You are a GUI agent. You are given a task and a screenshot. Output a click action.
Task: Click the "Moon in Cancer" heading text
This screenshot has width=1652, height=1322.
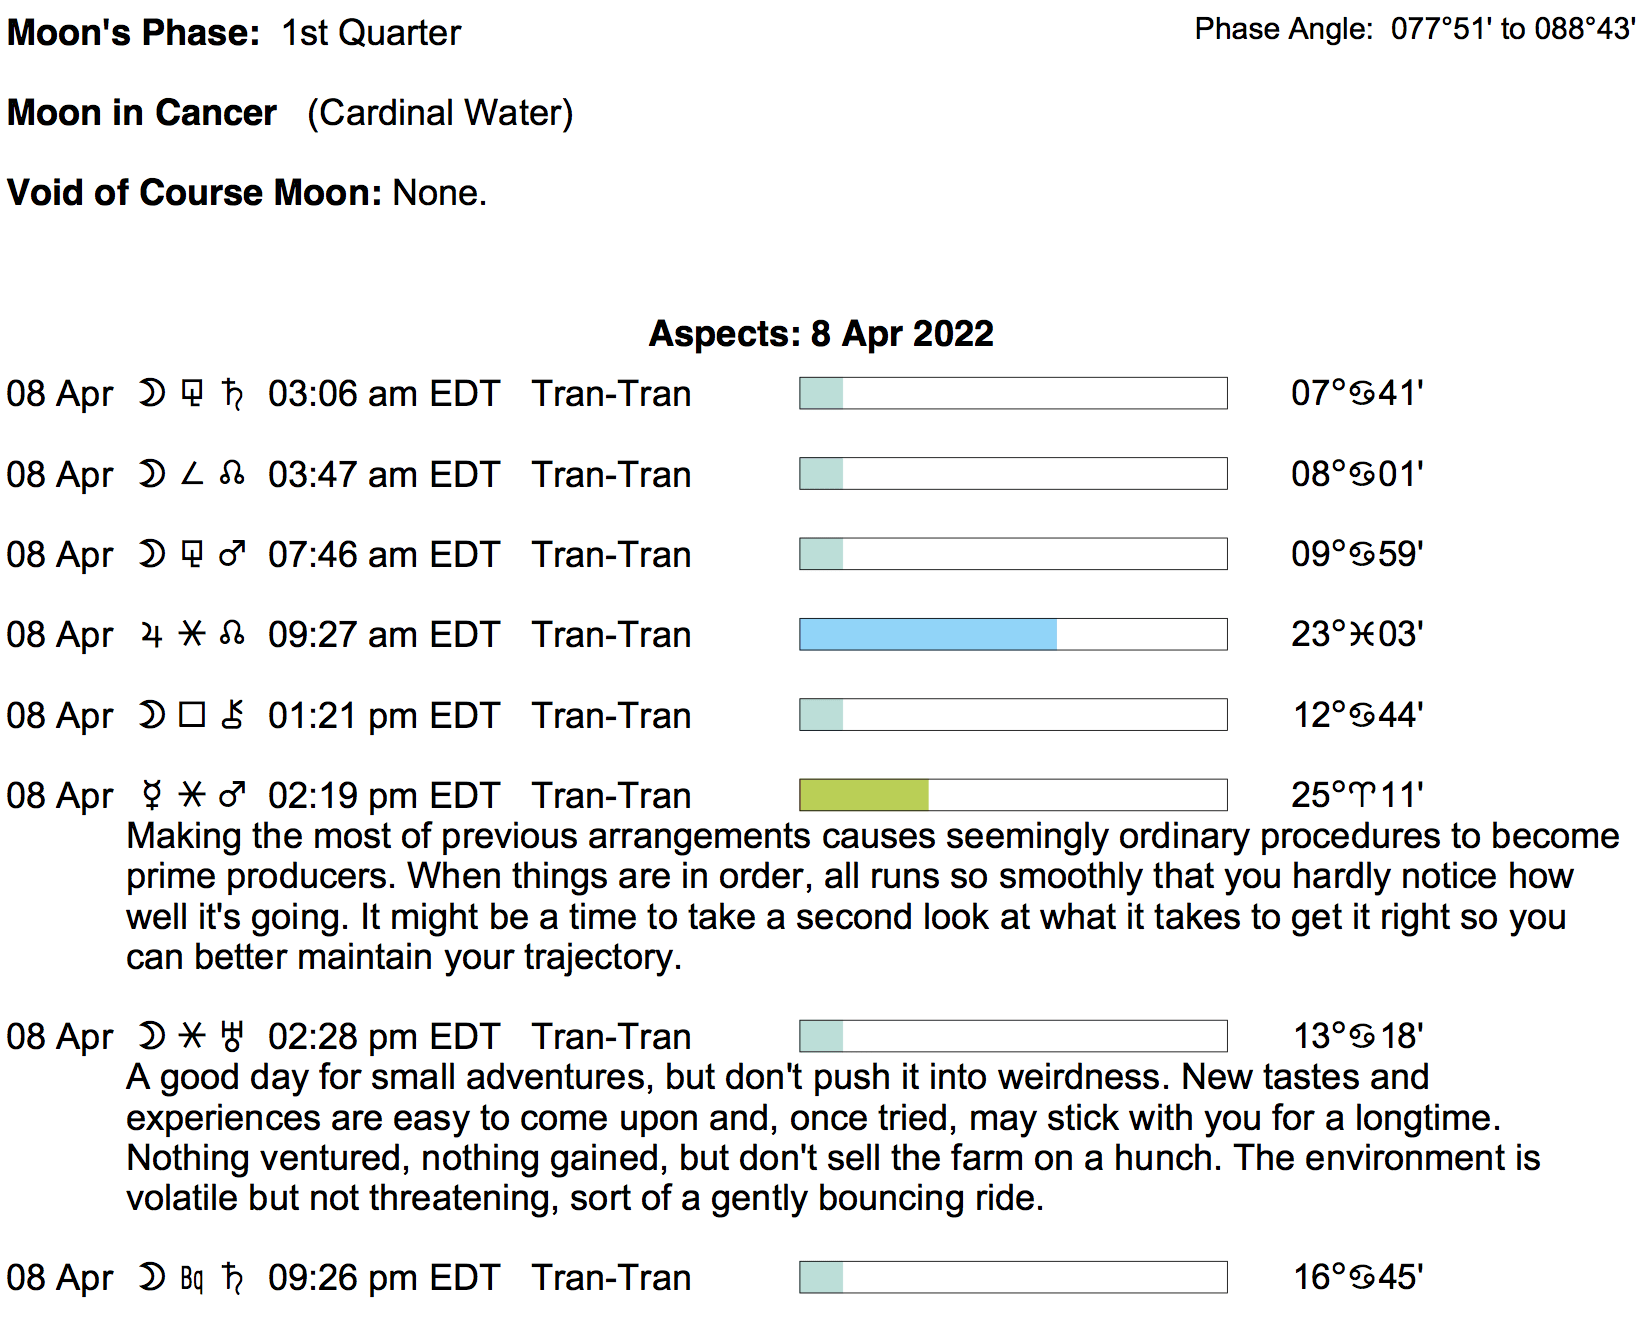[142, 113]
